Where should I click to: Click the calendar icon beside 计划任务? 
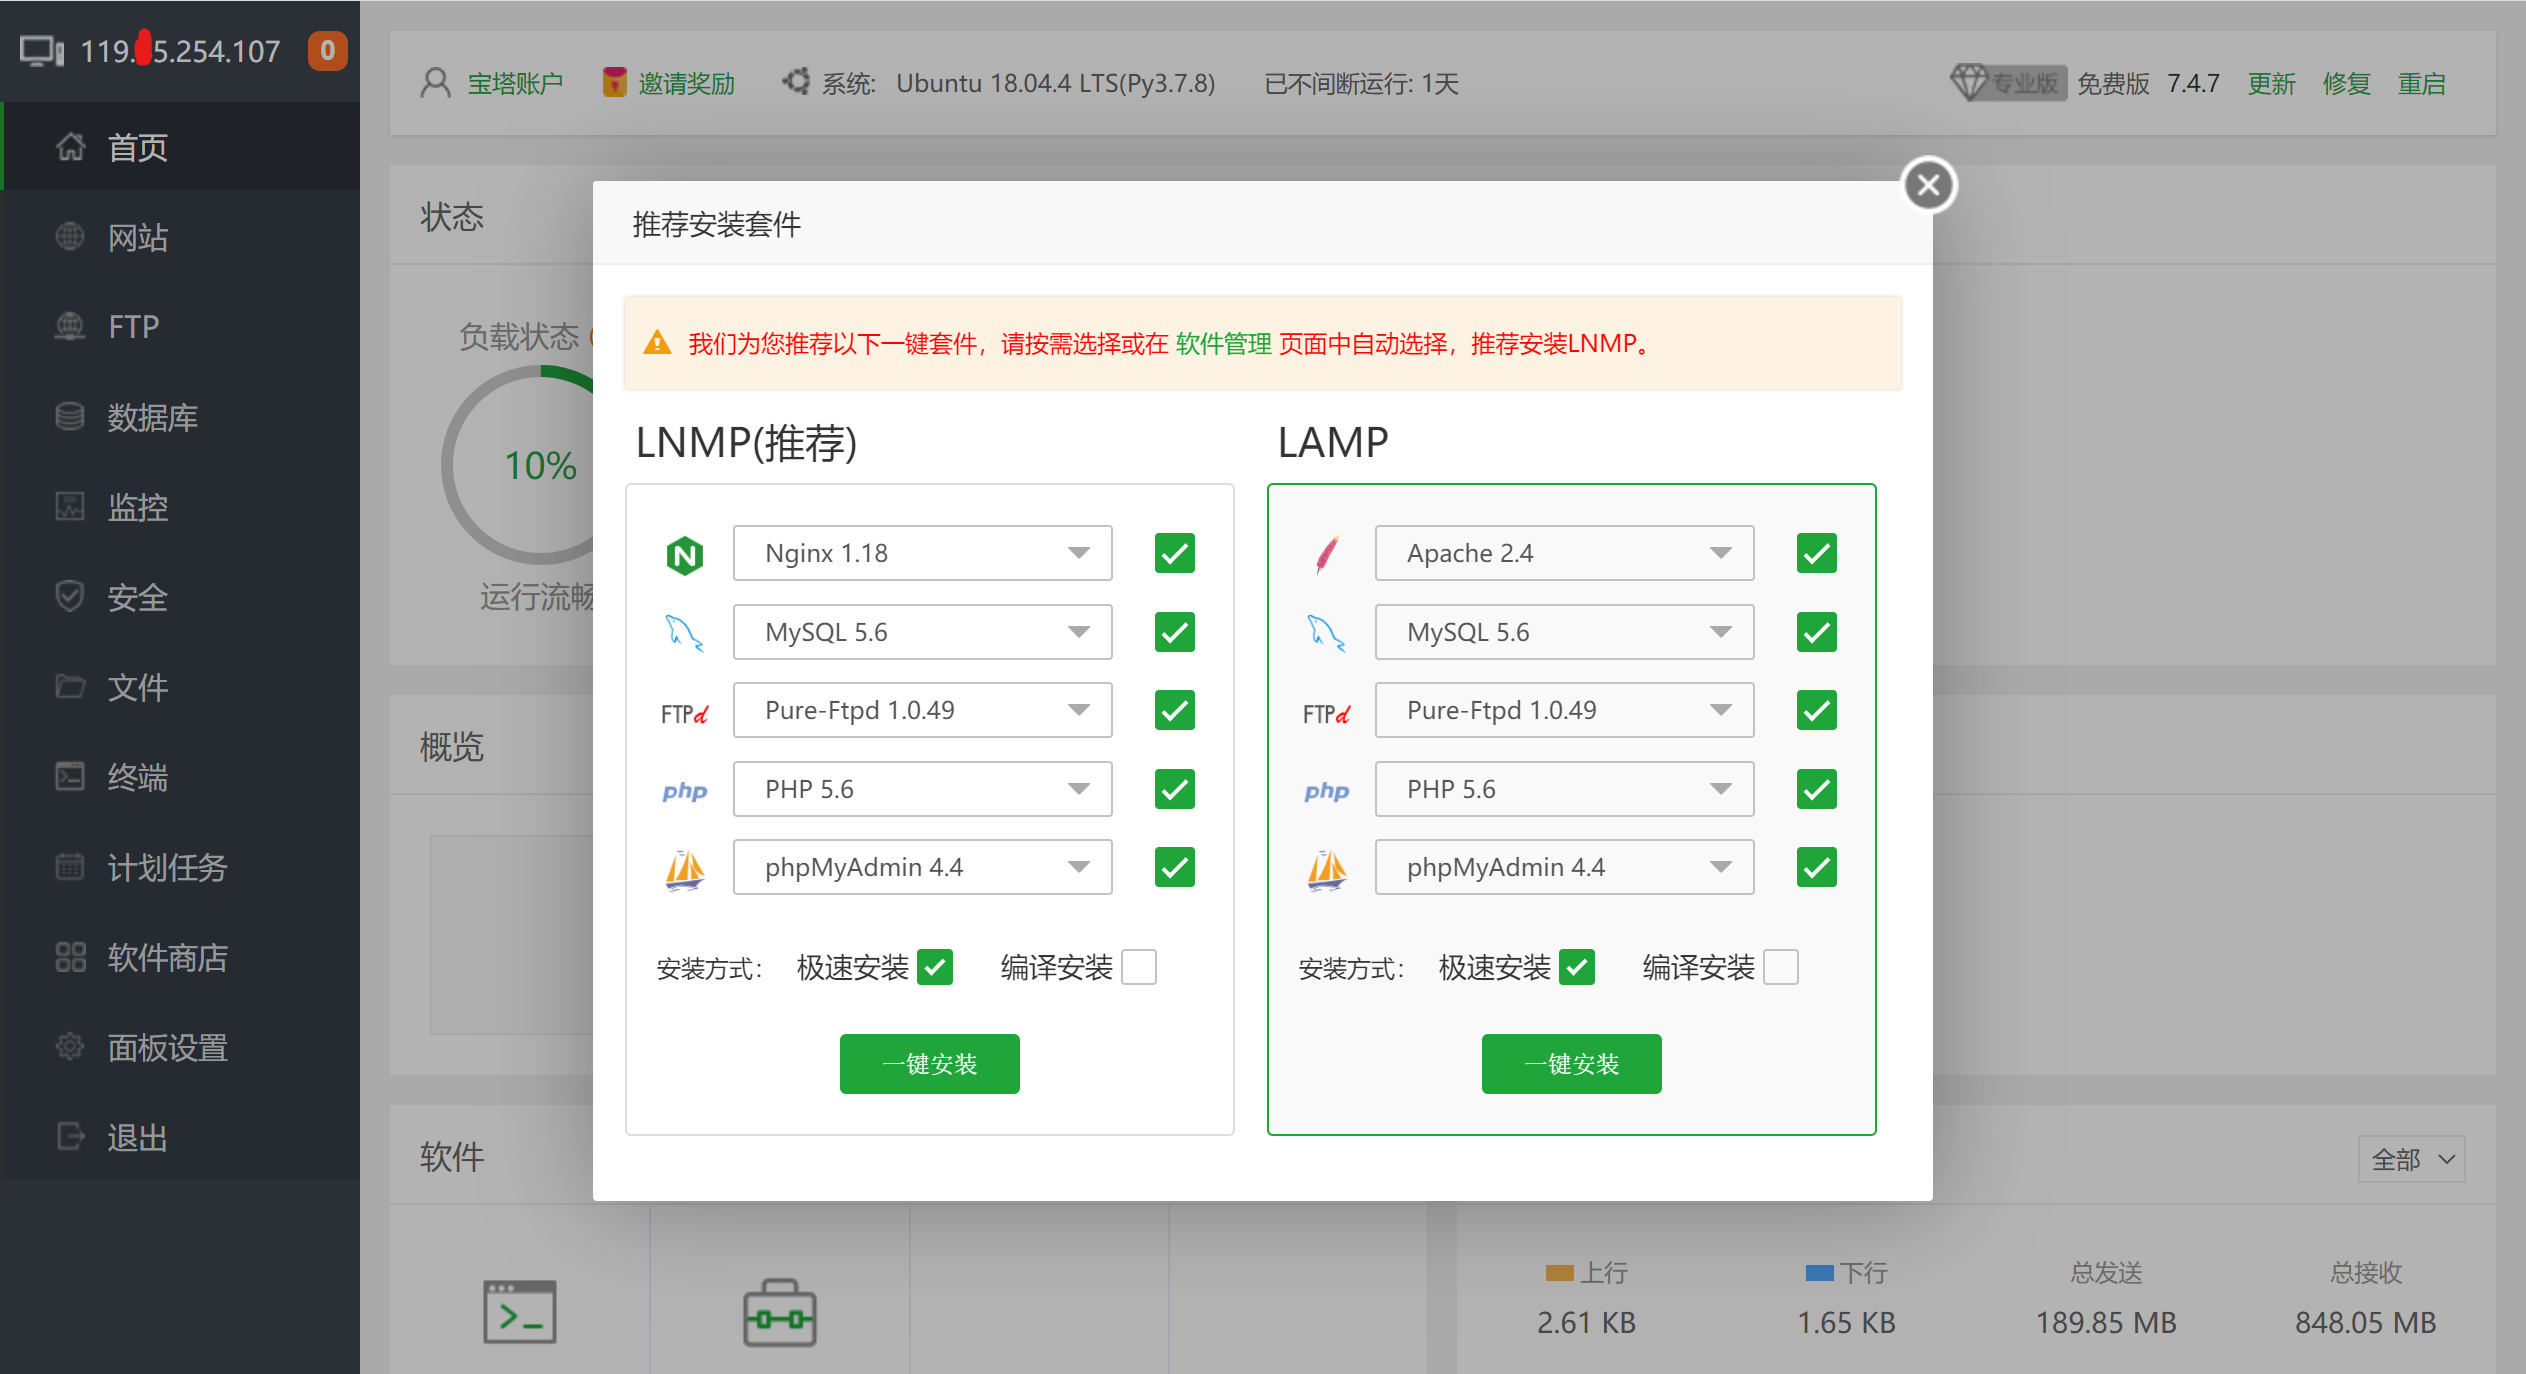[70, 866]
